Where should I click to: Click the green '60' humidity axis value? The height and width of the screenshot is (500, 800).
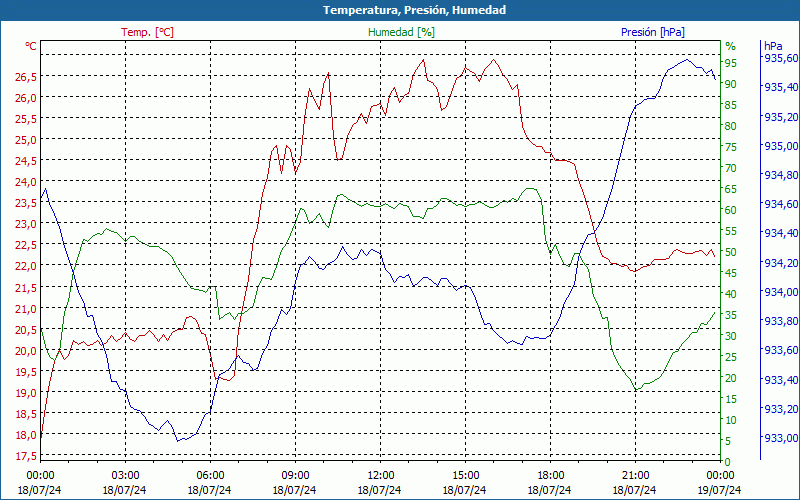click(731, 210)
